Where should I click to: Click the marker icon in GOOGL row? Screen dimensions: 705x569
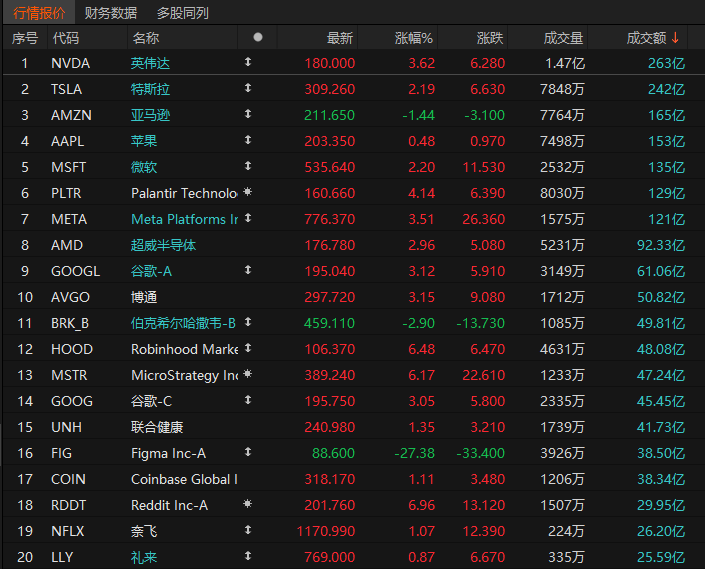click(x=248, y=270)
